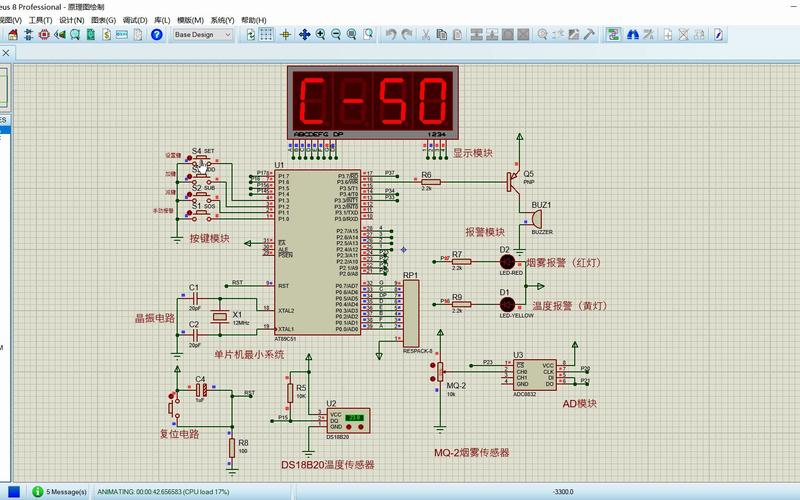Open the Packaging Tool icon
Viewport: 800px width, 500px height.
[x=573, y=35]
